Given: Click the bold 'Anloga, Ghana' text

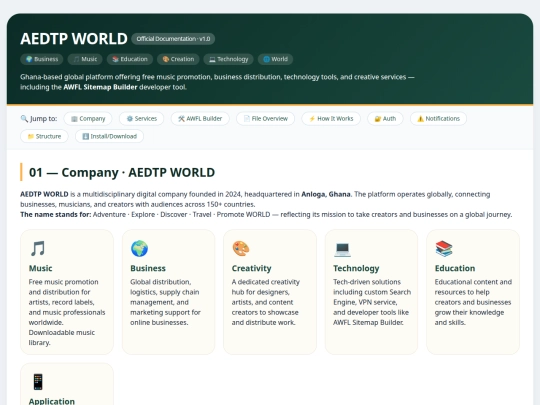Looking at the screenshot, I should 326,194.
